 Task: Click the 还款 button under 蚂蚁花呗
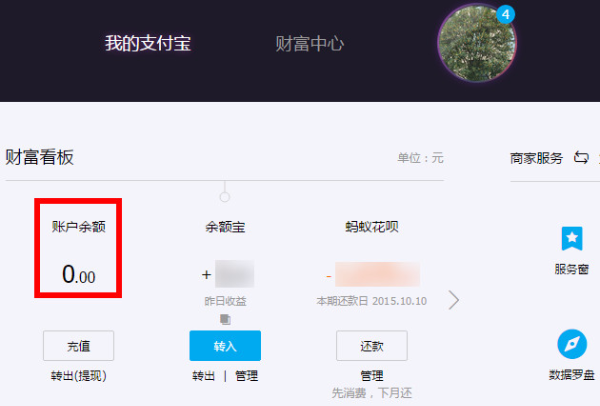click(372, 345)
